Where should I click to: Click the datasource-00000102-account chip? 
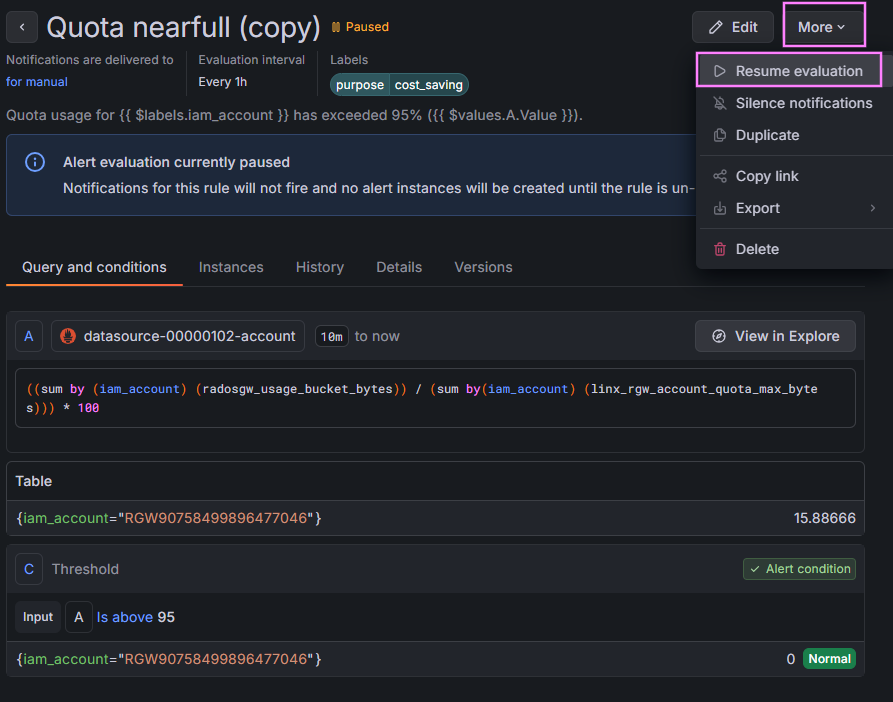point(178,336)
